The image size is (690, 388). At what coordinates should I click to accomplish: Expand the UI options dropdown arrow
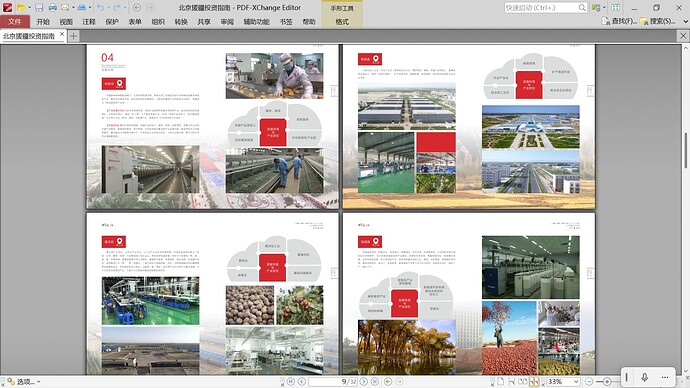(604, 7)
